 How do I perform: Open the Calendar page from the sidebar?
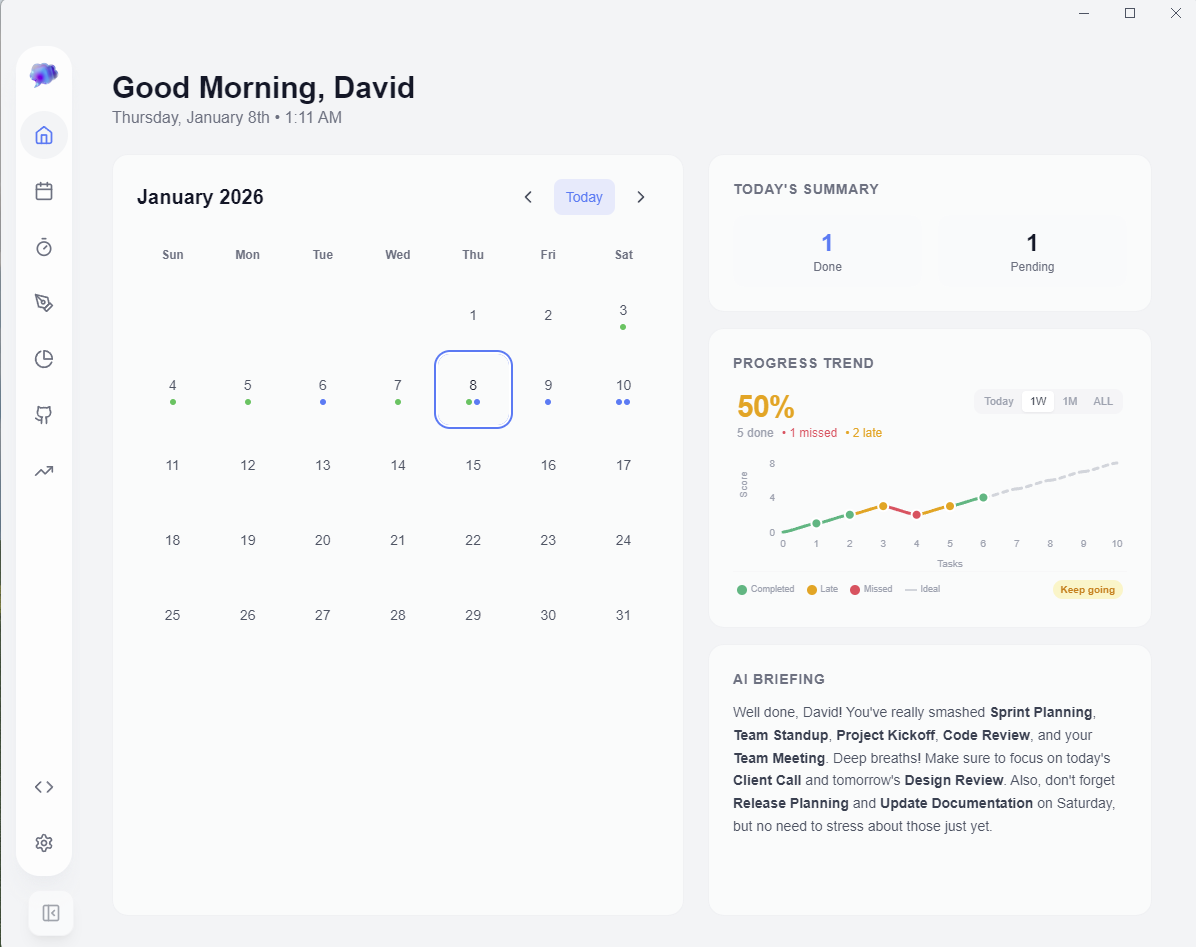click(x=44, y=191)
